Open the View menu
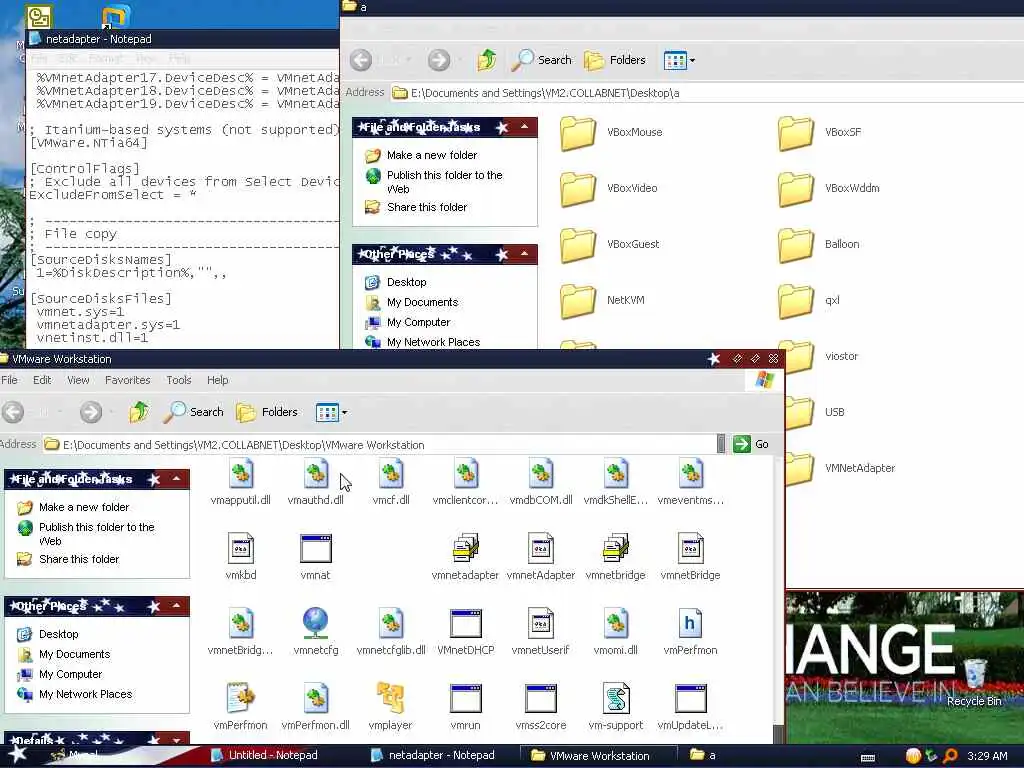The image size is (1024, 768). coord(78,380)
